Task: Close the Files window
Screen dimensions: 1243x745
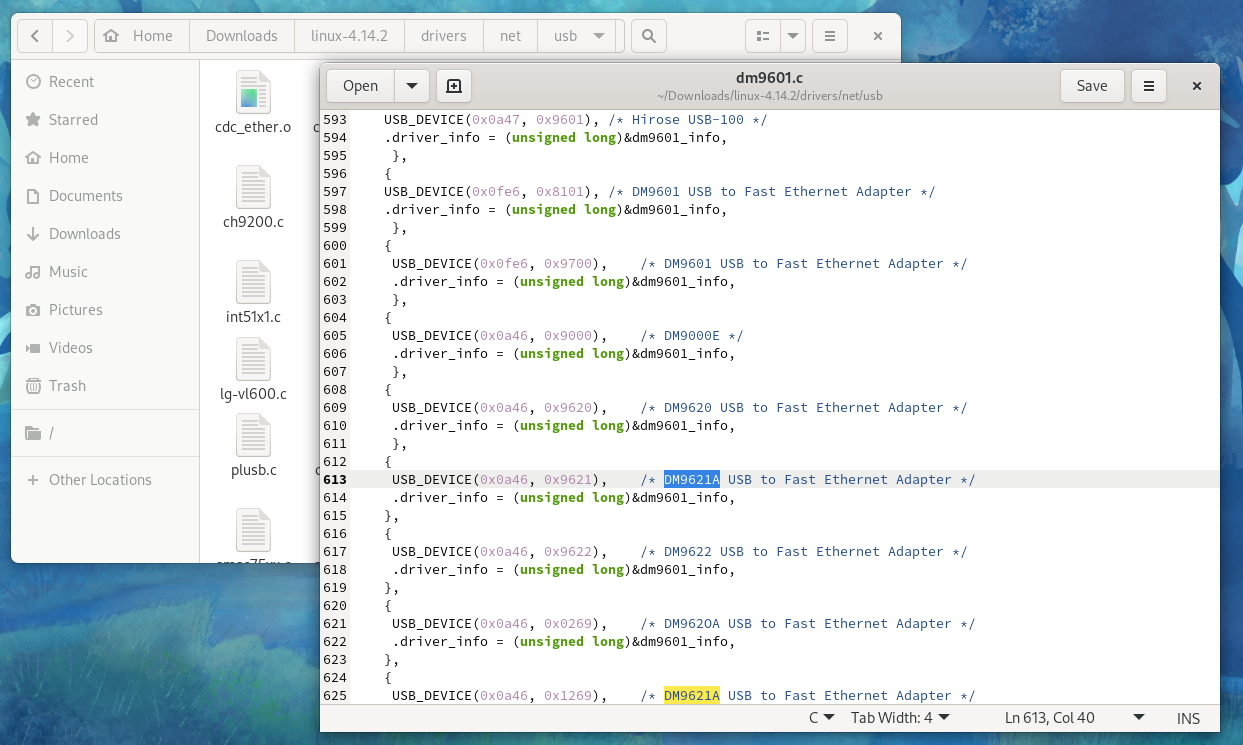Action: [878, 36]
